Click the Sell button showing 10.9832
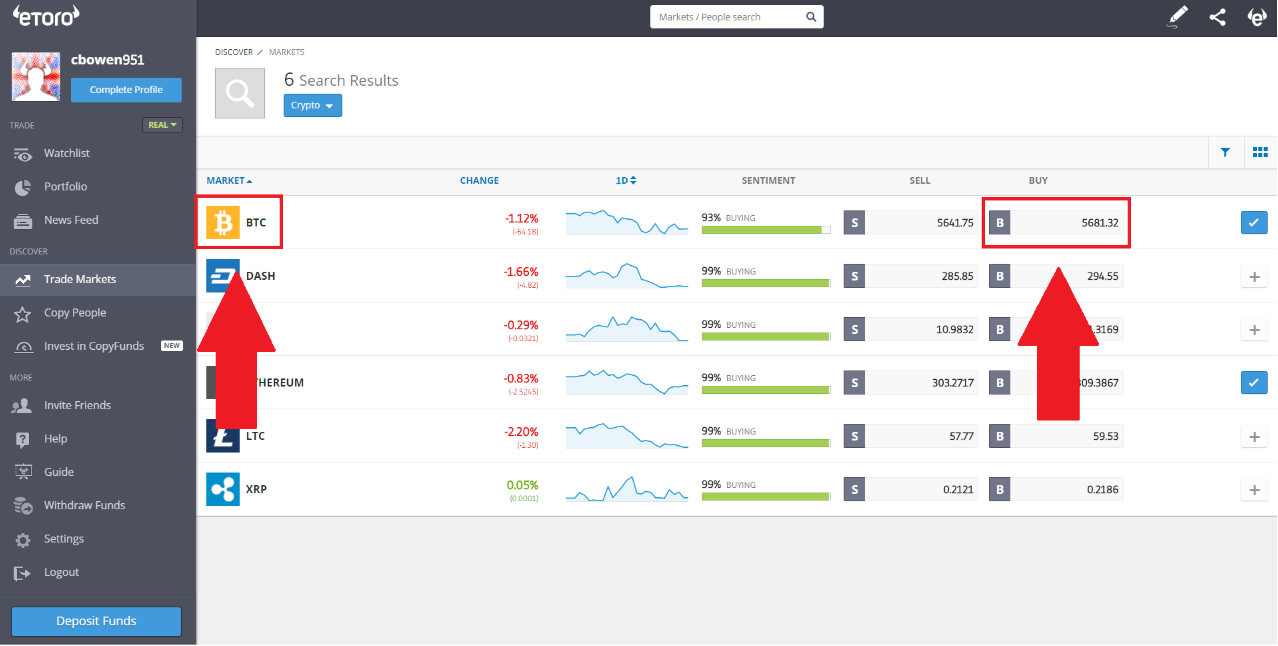Image resolution: width=1278 pixels, height=646 pixels. [x=911, y=329]
